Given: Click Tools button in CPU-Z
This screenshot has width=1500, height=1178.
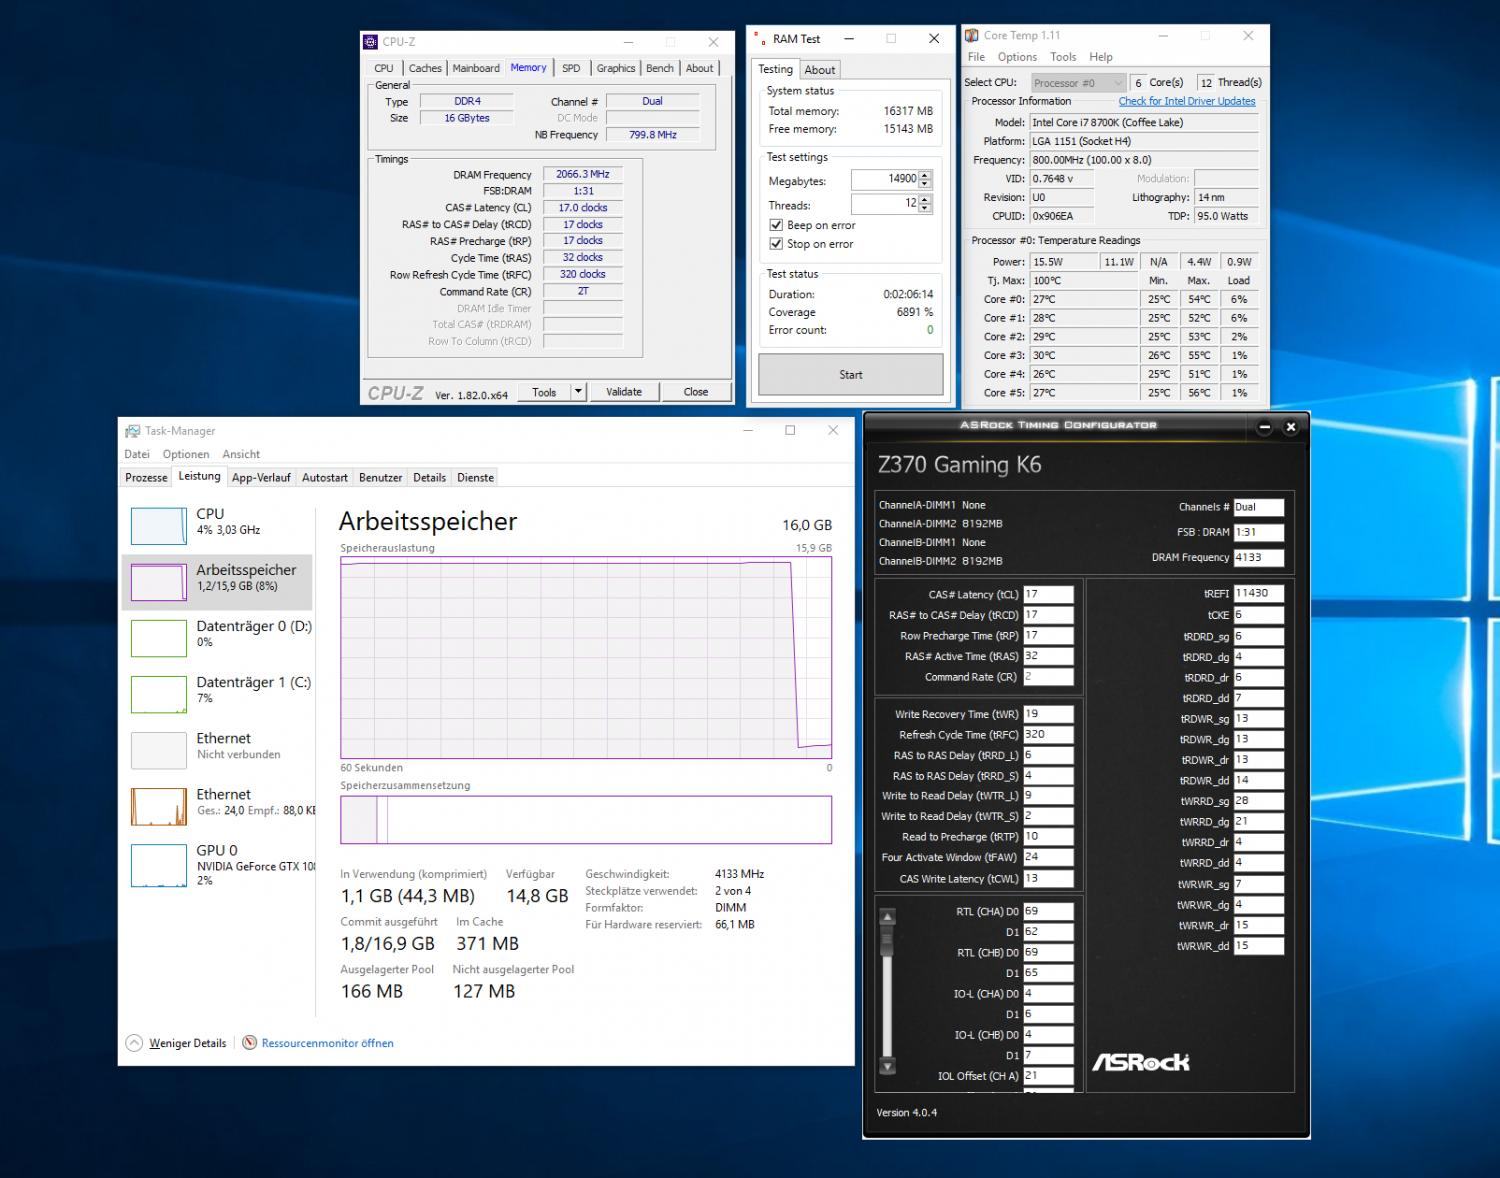Looking at the screenshot, I should point(544,392).
